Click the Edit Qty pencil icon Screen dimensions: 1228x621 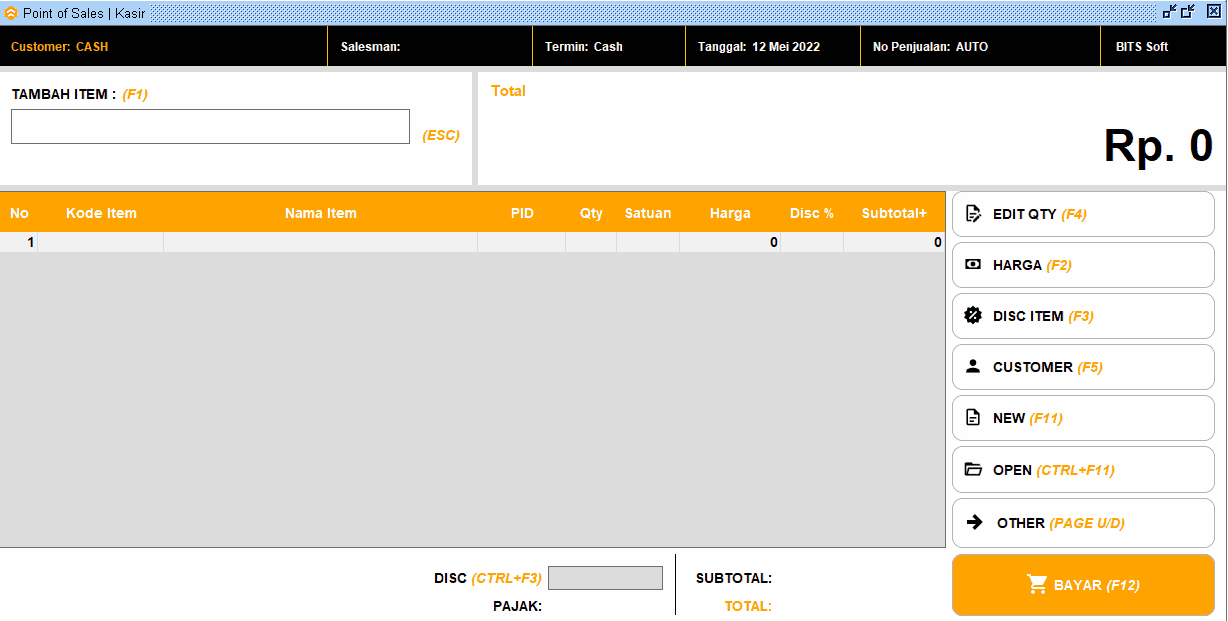click(x=973, y=214)
